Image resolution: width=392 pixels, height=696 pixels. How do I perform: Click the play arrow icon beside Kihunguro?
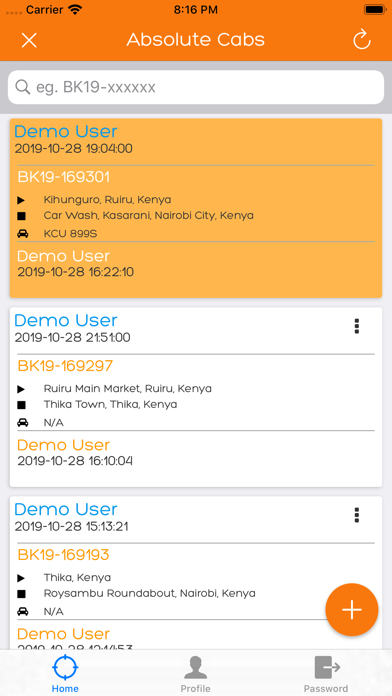[x=21, y=201]
